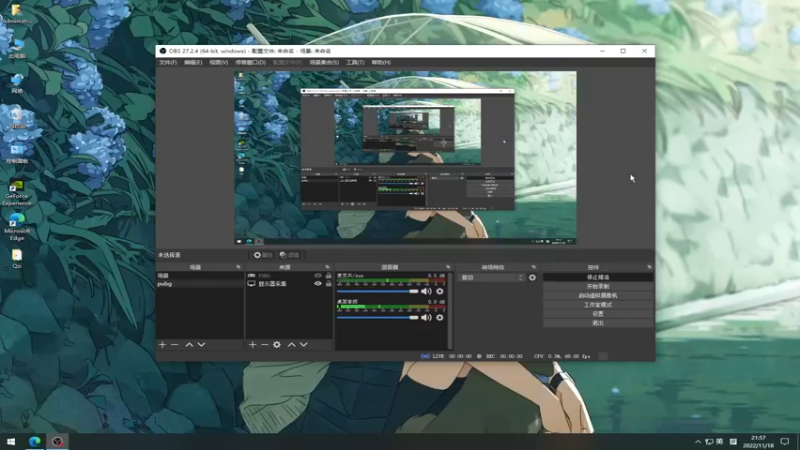Move the source down in the Sources panel

point(304,345)
